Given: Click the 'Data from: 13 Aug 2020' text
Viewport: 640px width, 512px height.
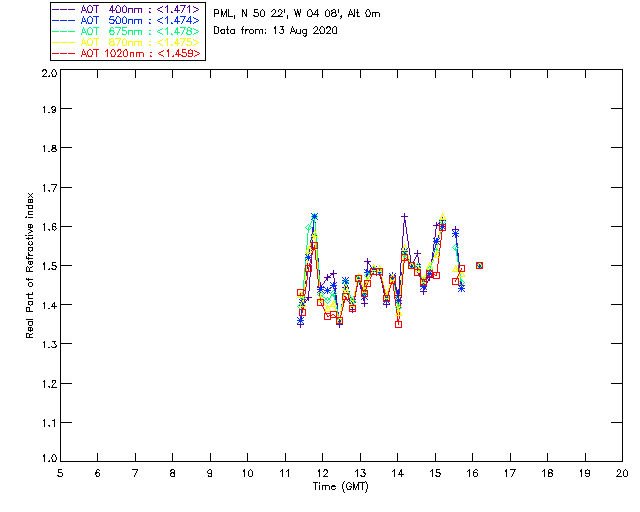Looking at the screenshot, I should click(276, 31).
